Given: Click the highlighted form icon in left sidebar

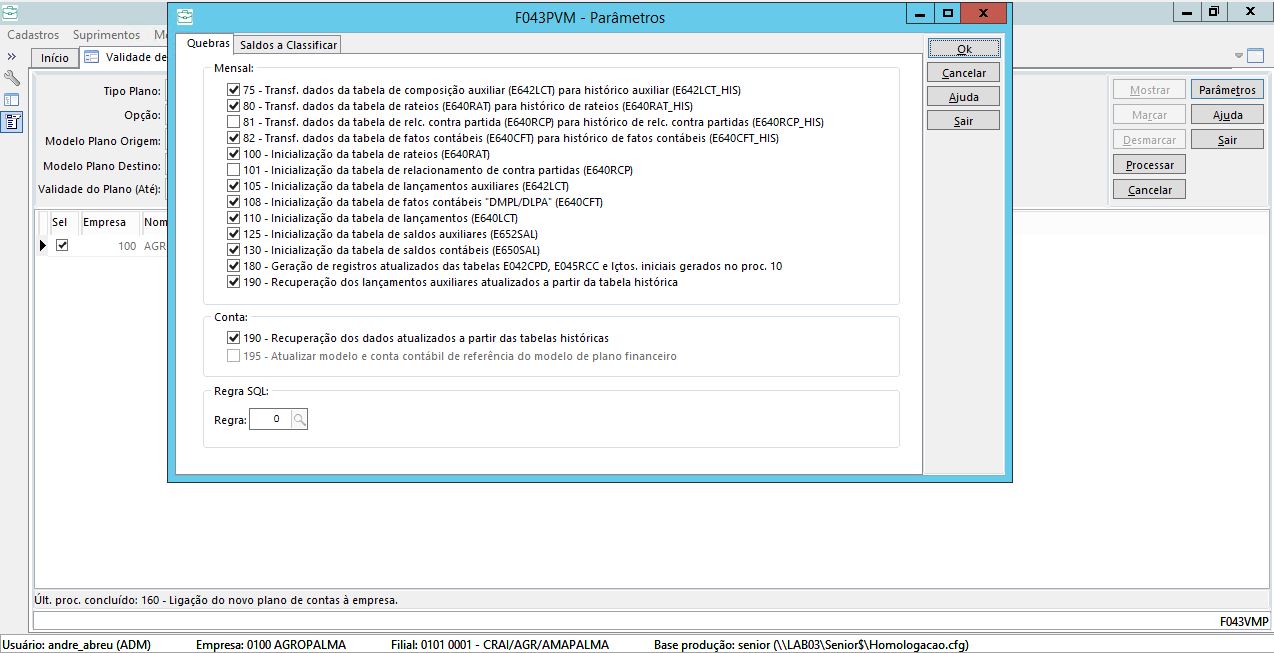Looking at the screenshot, I should coord(12,122).
